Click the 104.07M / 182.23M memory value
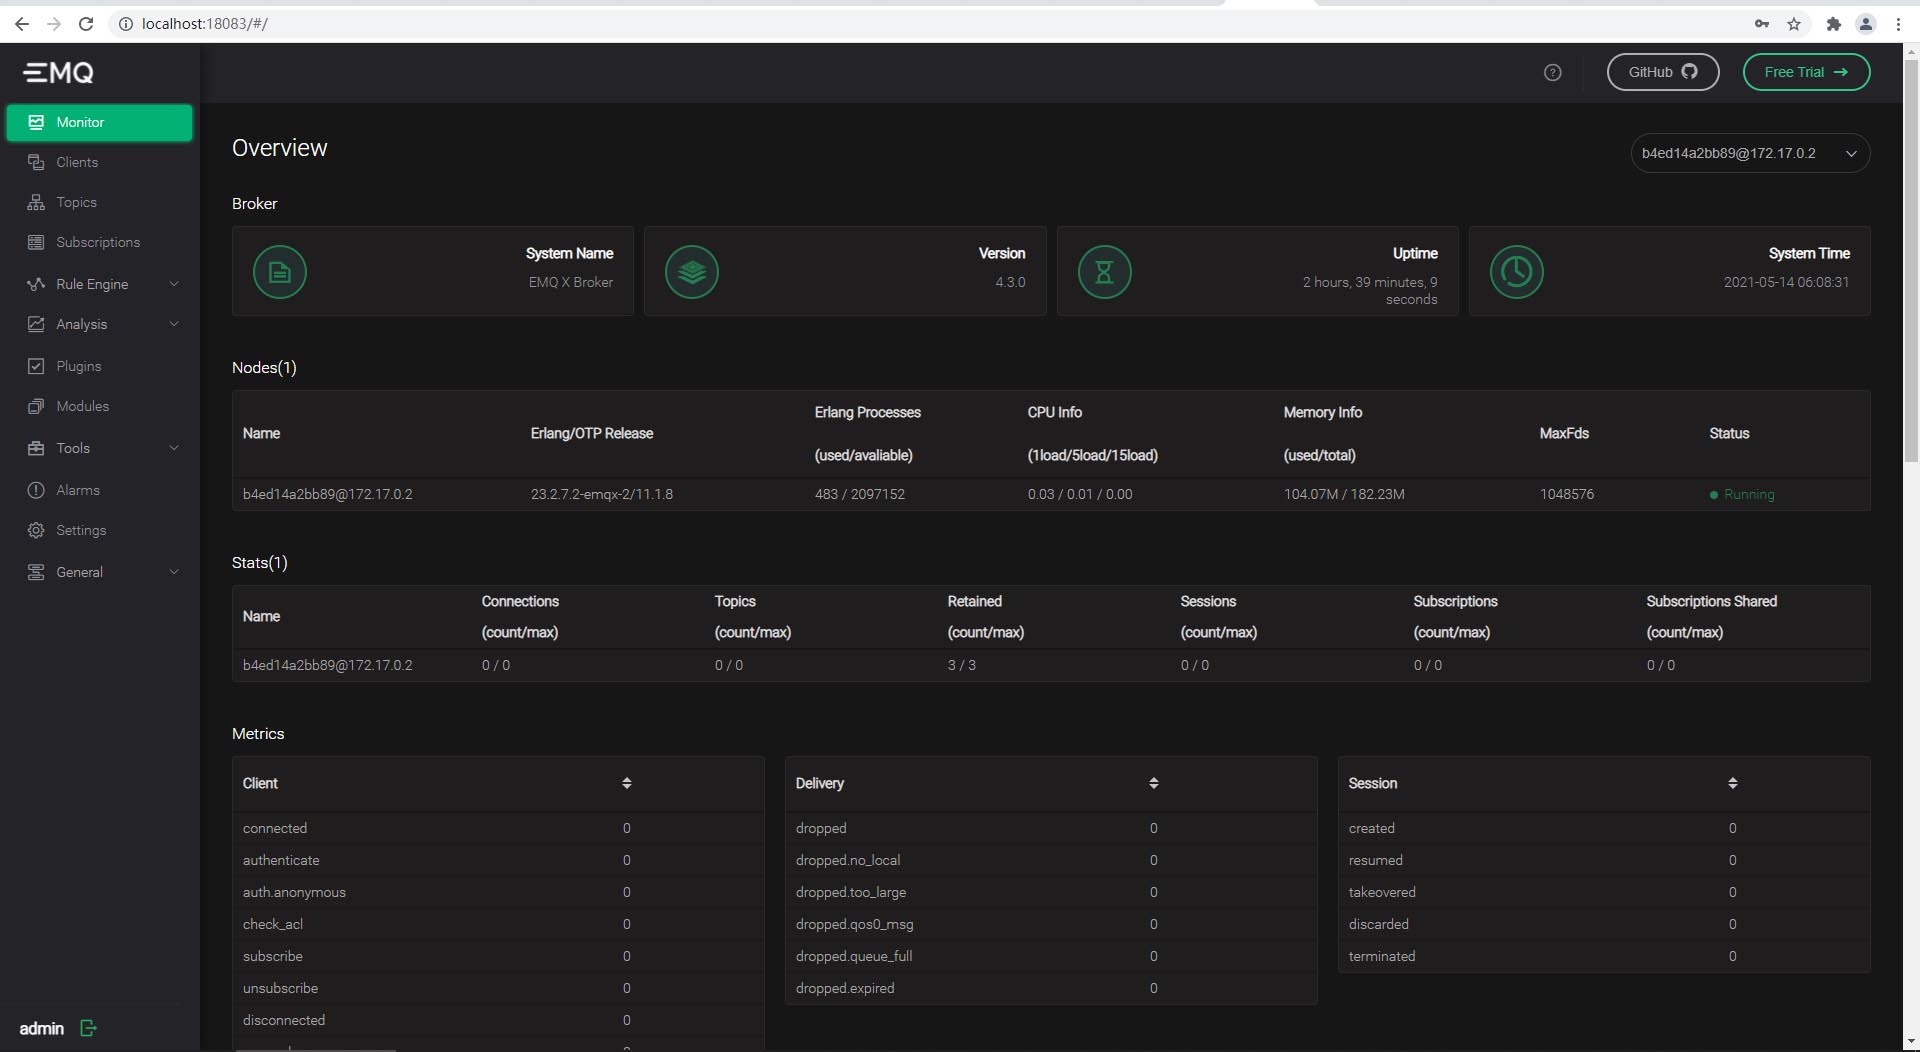Image resolution: width=1920 pixels, height=1052 pixels. tap(1344, 494)
